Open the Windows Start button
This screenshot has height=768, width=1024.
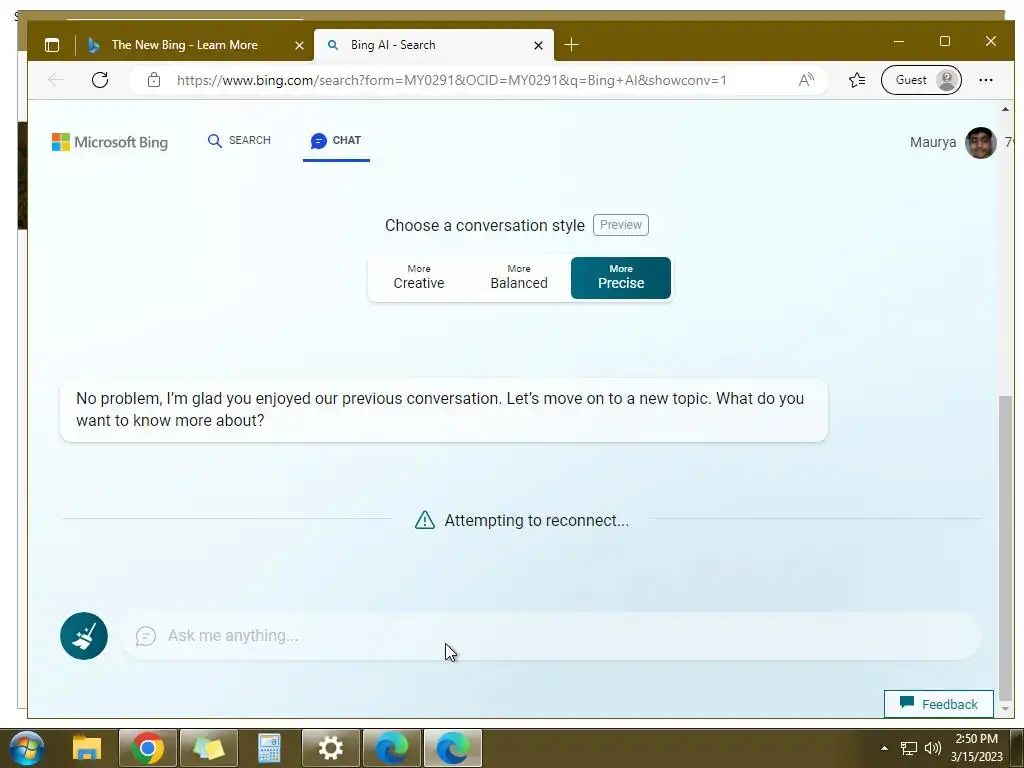pyautogui.click(x=26, y=748)
